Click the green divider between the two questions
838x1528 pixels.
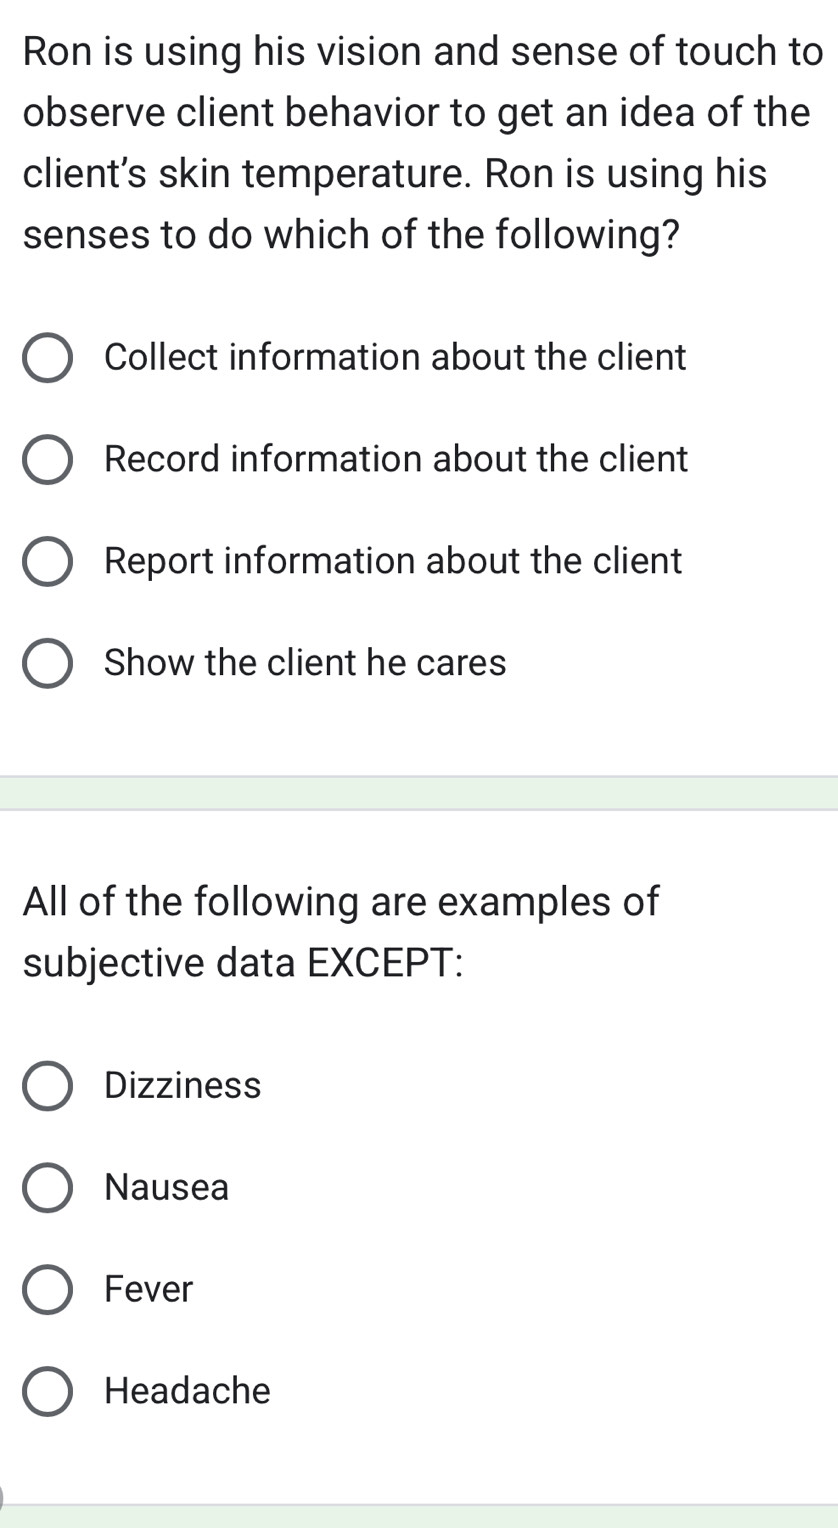click(419, 793)
